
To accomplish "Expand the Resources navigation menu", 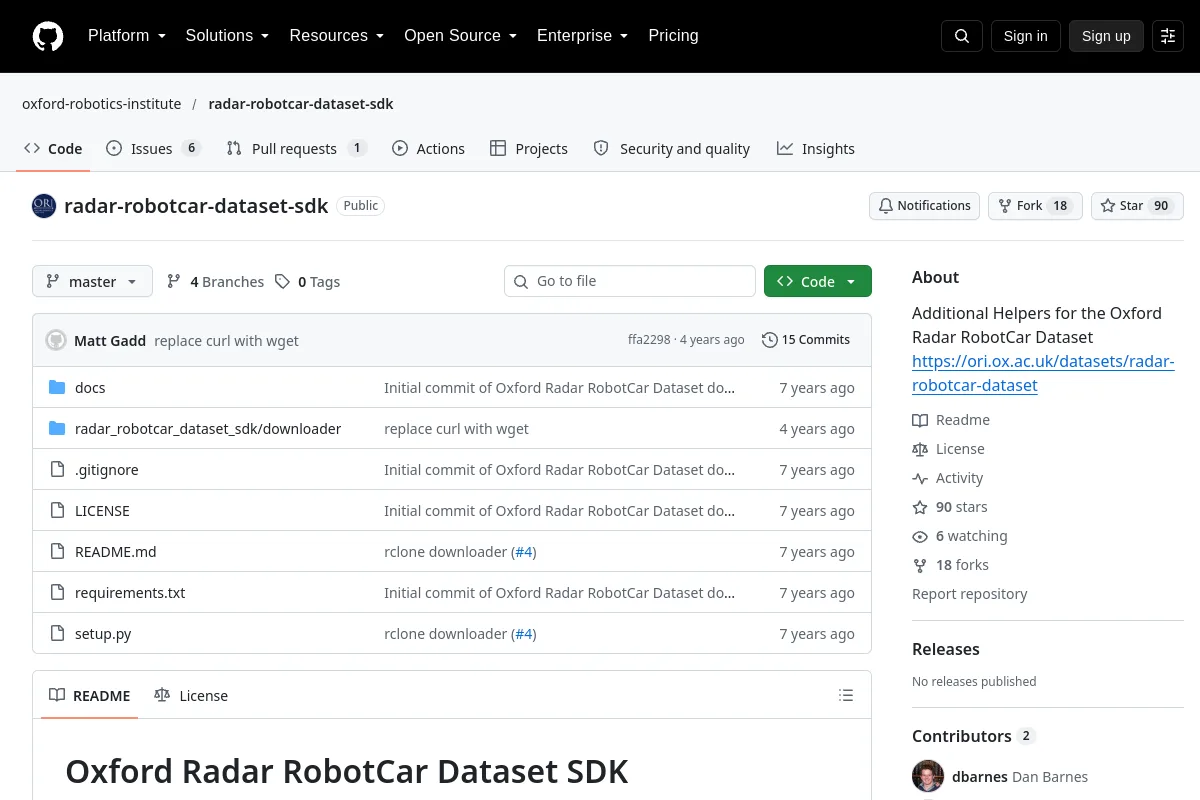I will coord(337,36).
